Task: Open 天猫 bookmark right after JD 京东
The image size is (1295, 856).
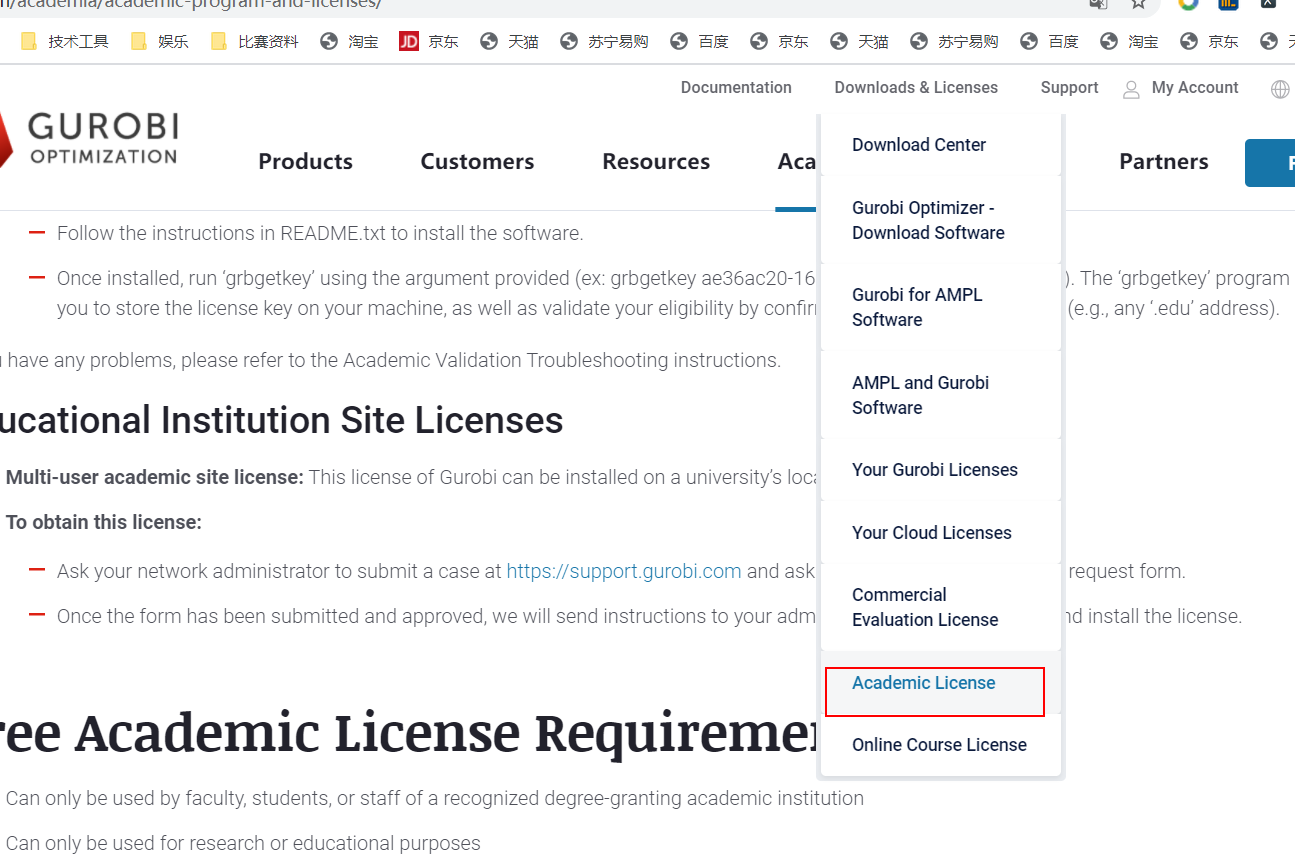Action: [509, 41]
